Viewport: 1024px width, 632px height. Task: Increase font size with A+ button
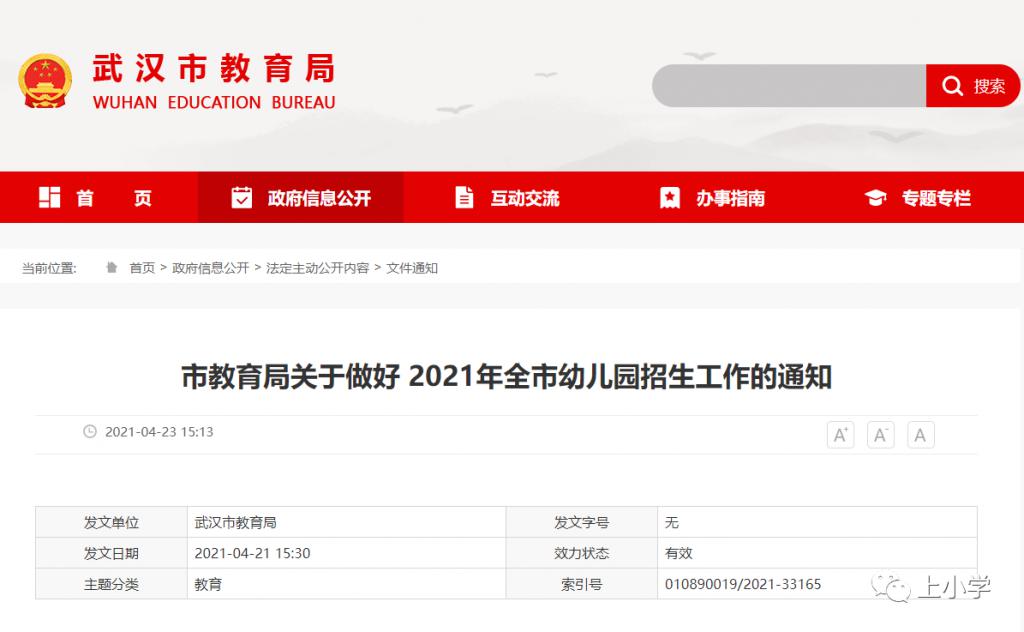(x=840, y=435)
